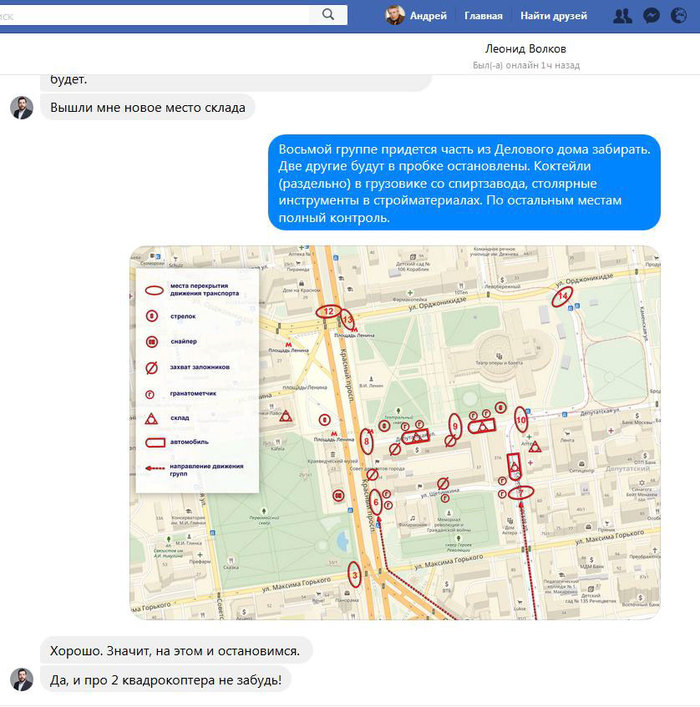Open the attached map image
This screenshot has height=707, width=700.
(395, 432)
